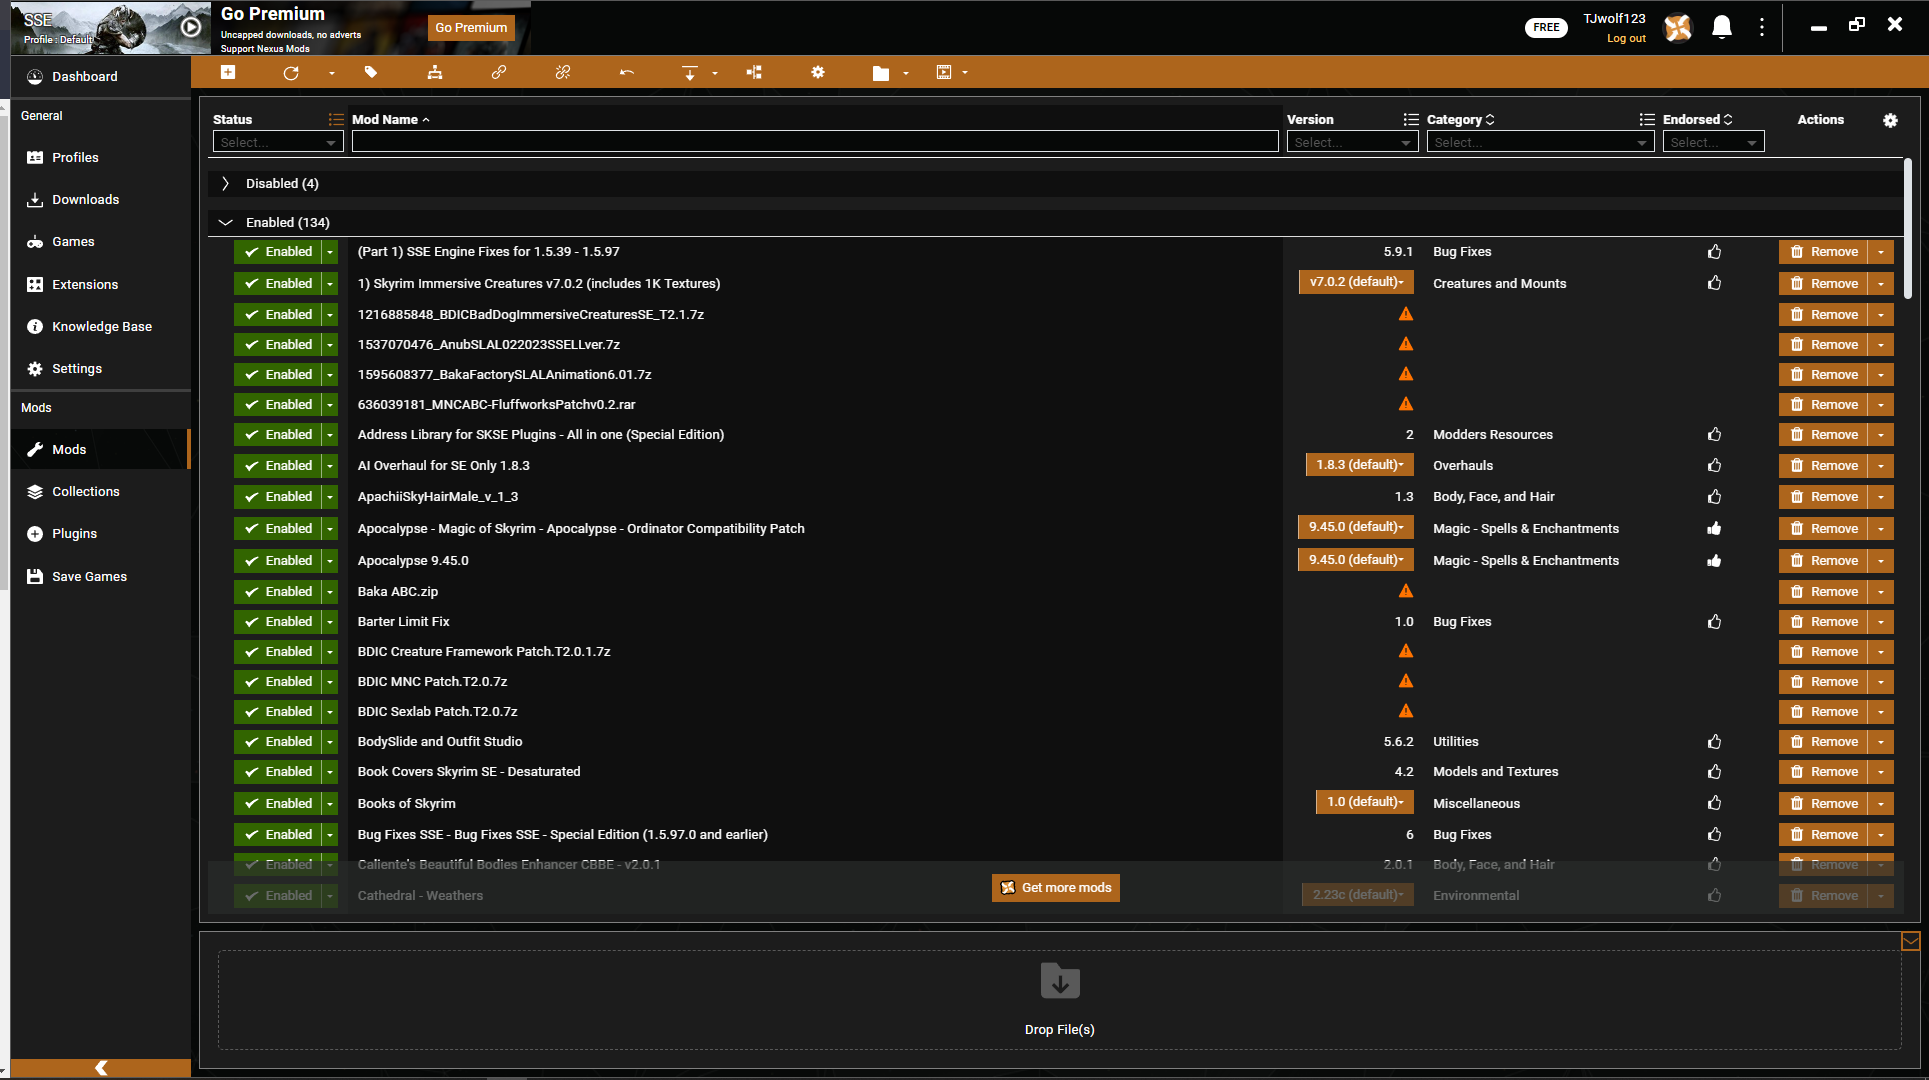The width and height of the screenshot is (1929, 1080).
Task: Disable the Books of Skyrim mod
Action: tap(277, 804)
